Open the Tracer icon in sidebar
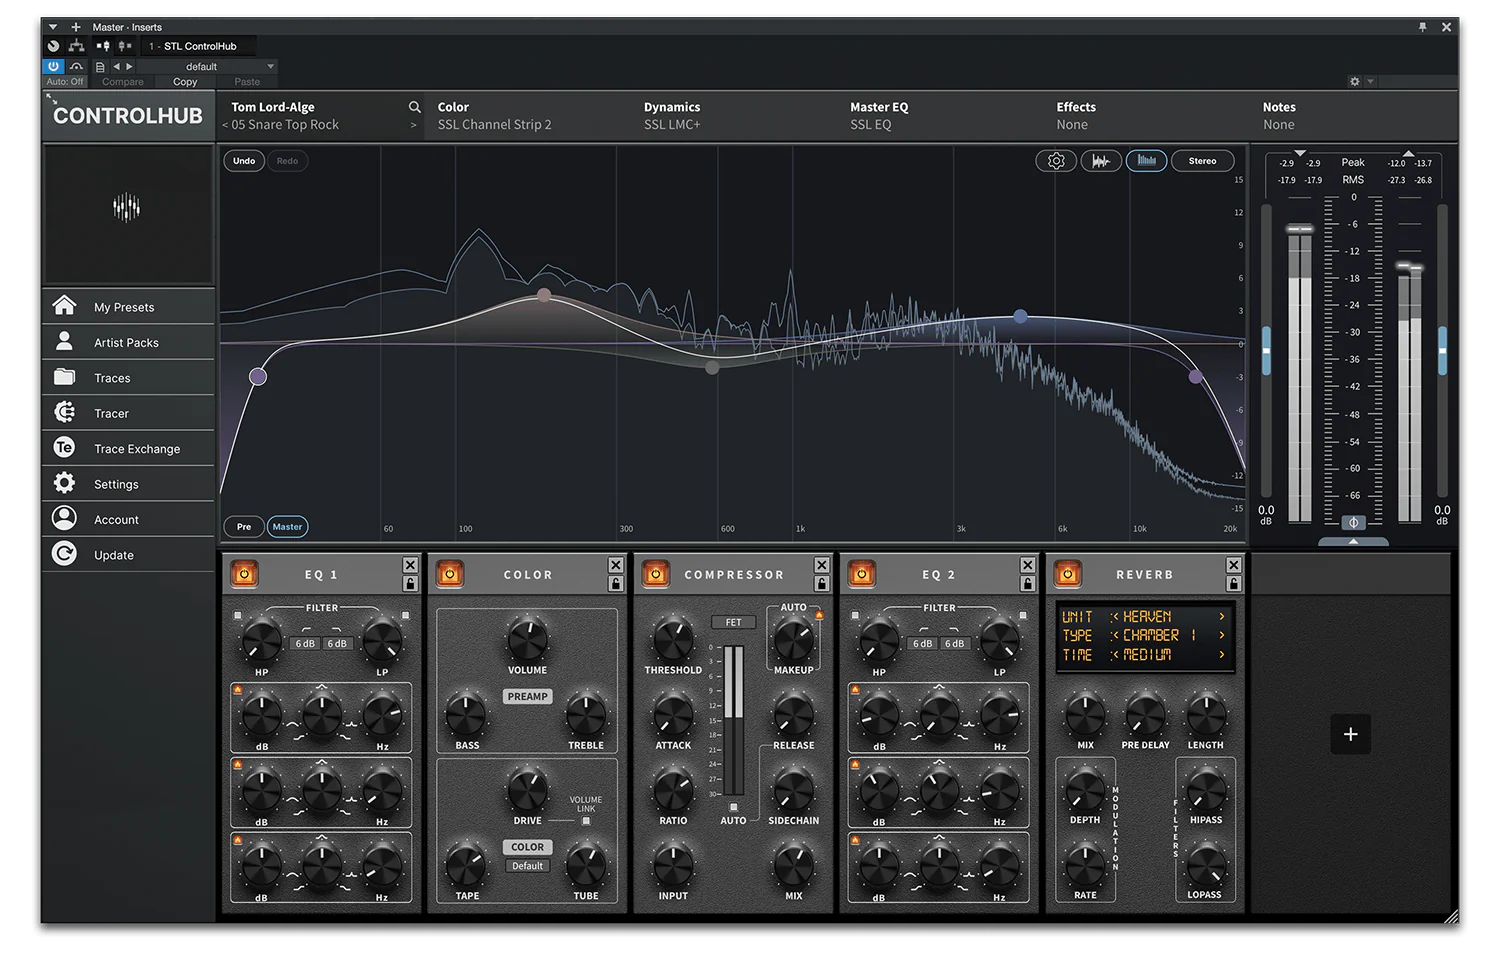This screenshot has height=965, width=1500. [x=64, y=412]
